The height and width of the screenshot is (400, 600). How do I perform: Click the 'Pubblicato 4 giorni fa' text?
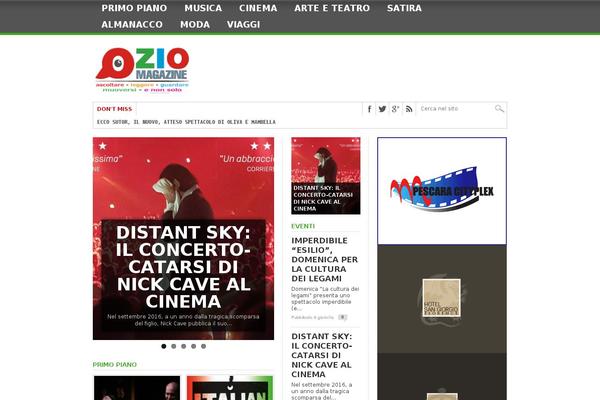[313, 318]
